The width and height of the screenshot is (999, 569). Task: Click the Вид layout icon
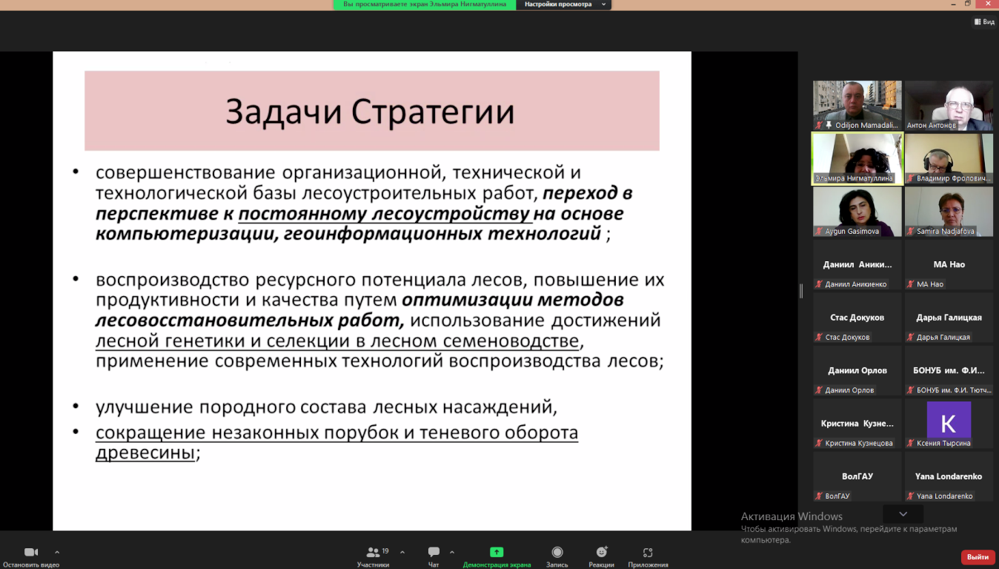[x=984, y=21]
